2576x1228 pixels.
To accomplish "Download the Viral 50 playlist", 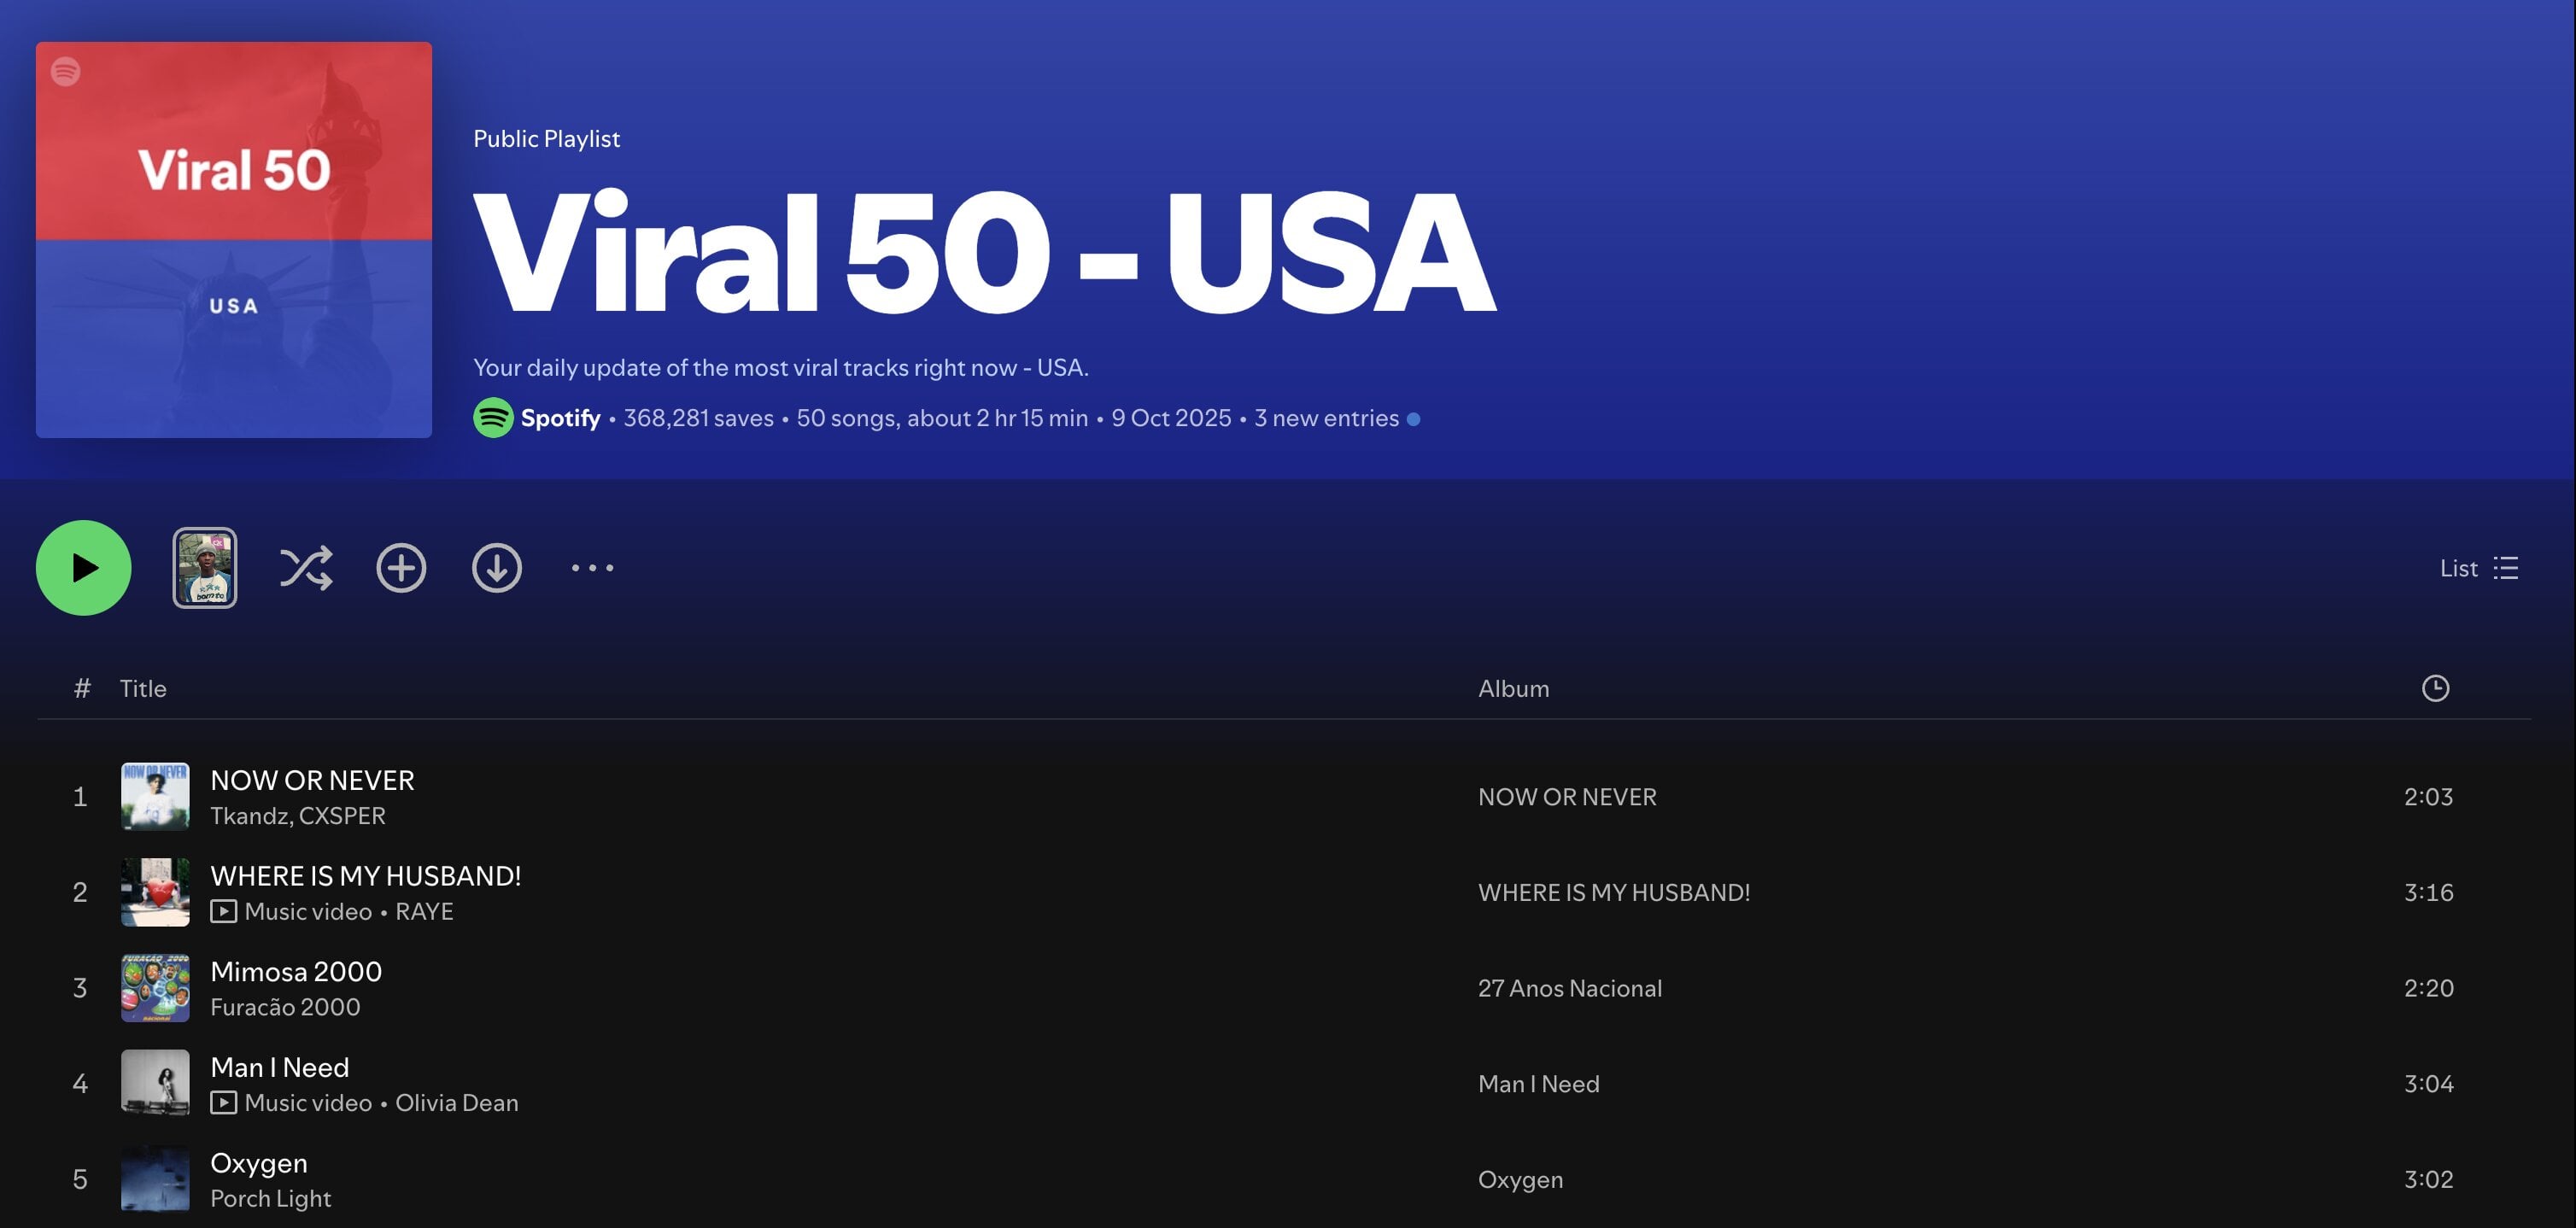I will (496, 568).
